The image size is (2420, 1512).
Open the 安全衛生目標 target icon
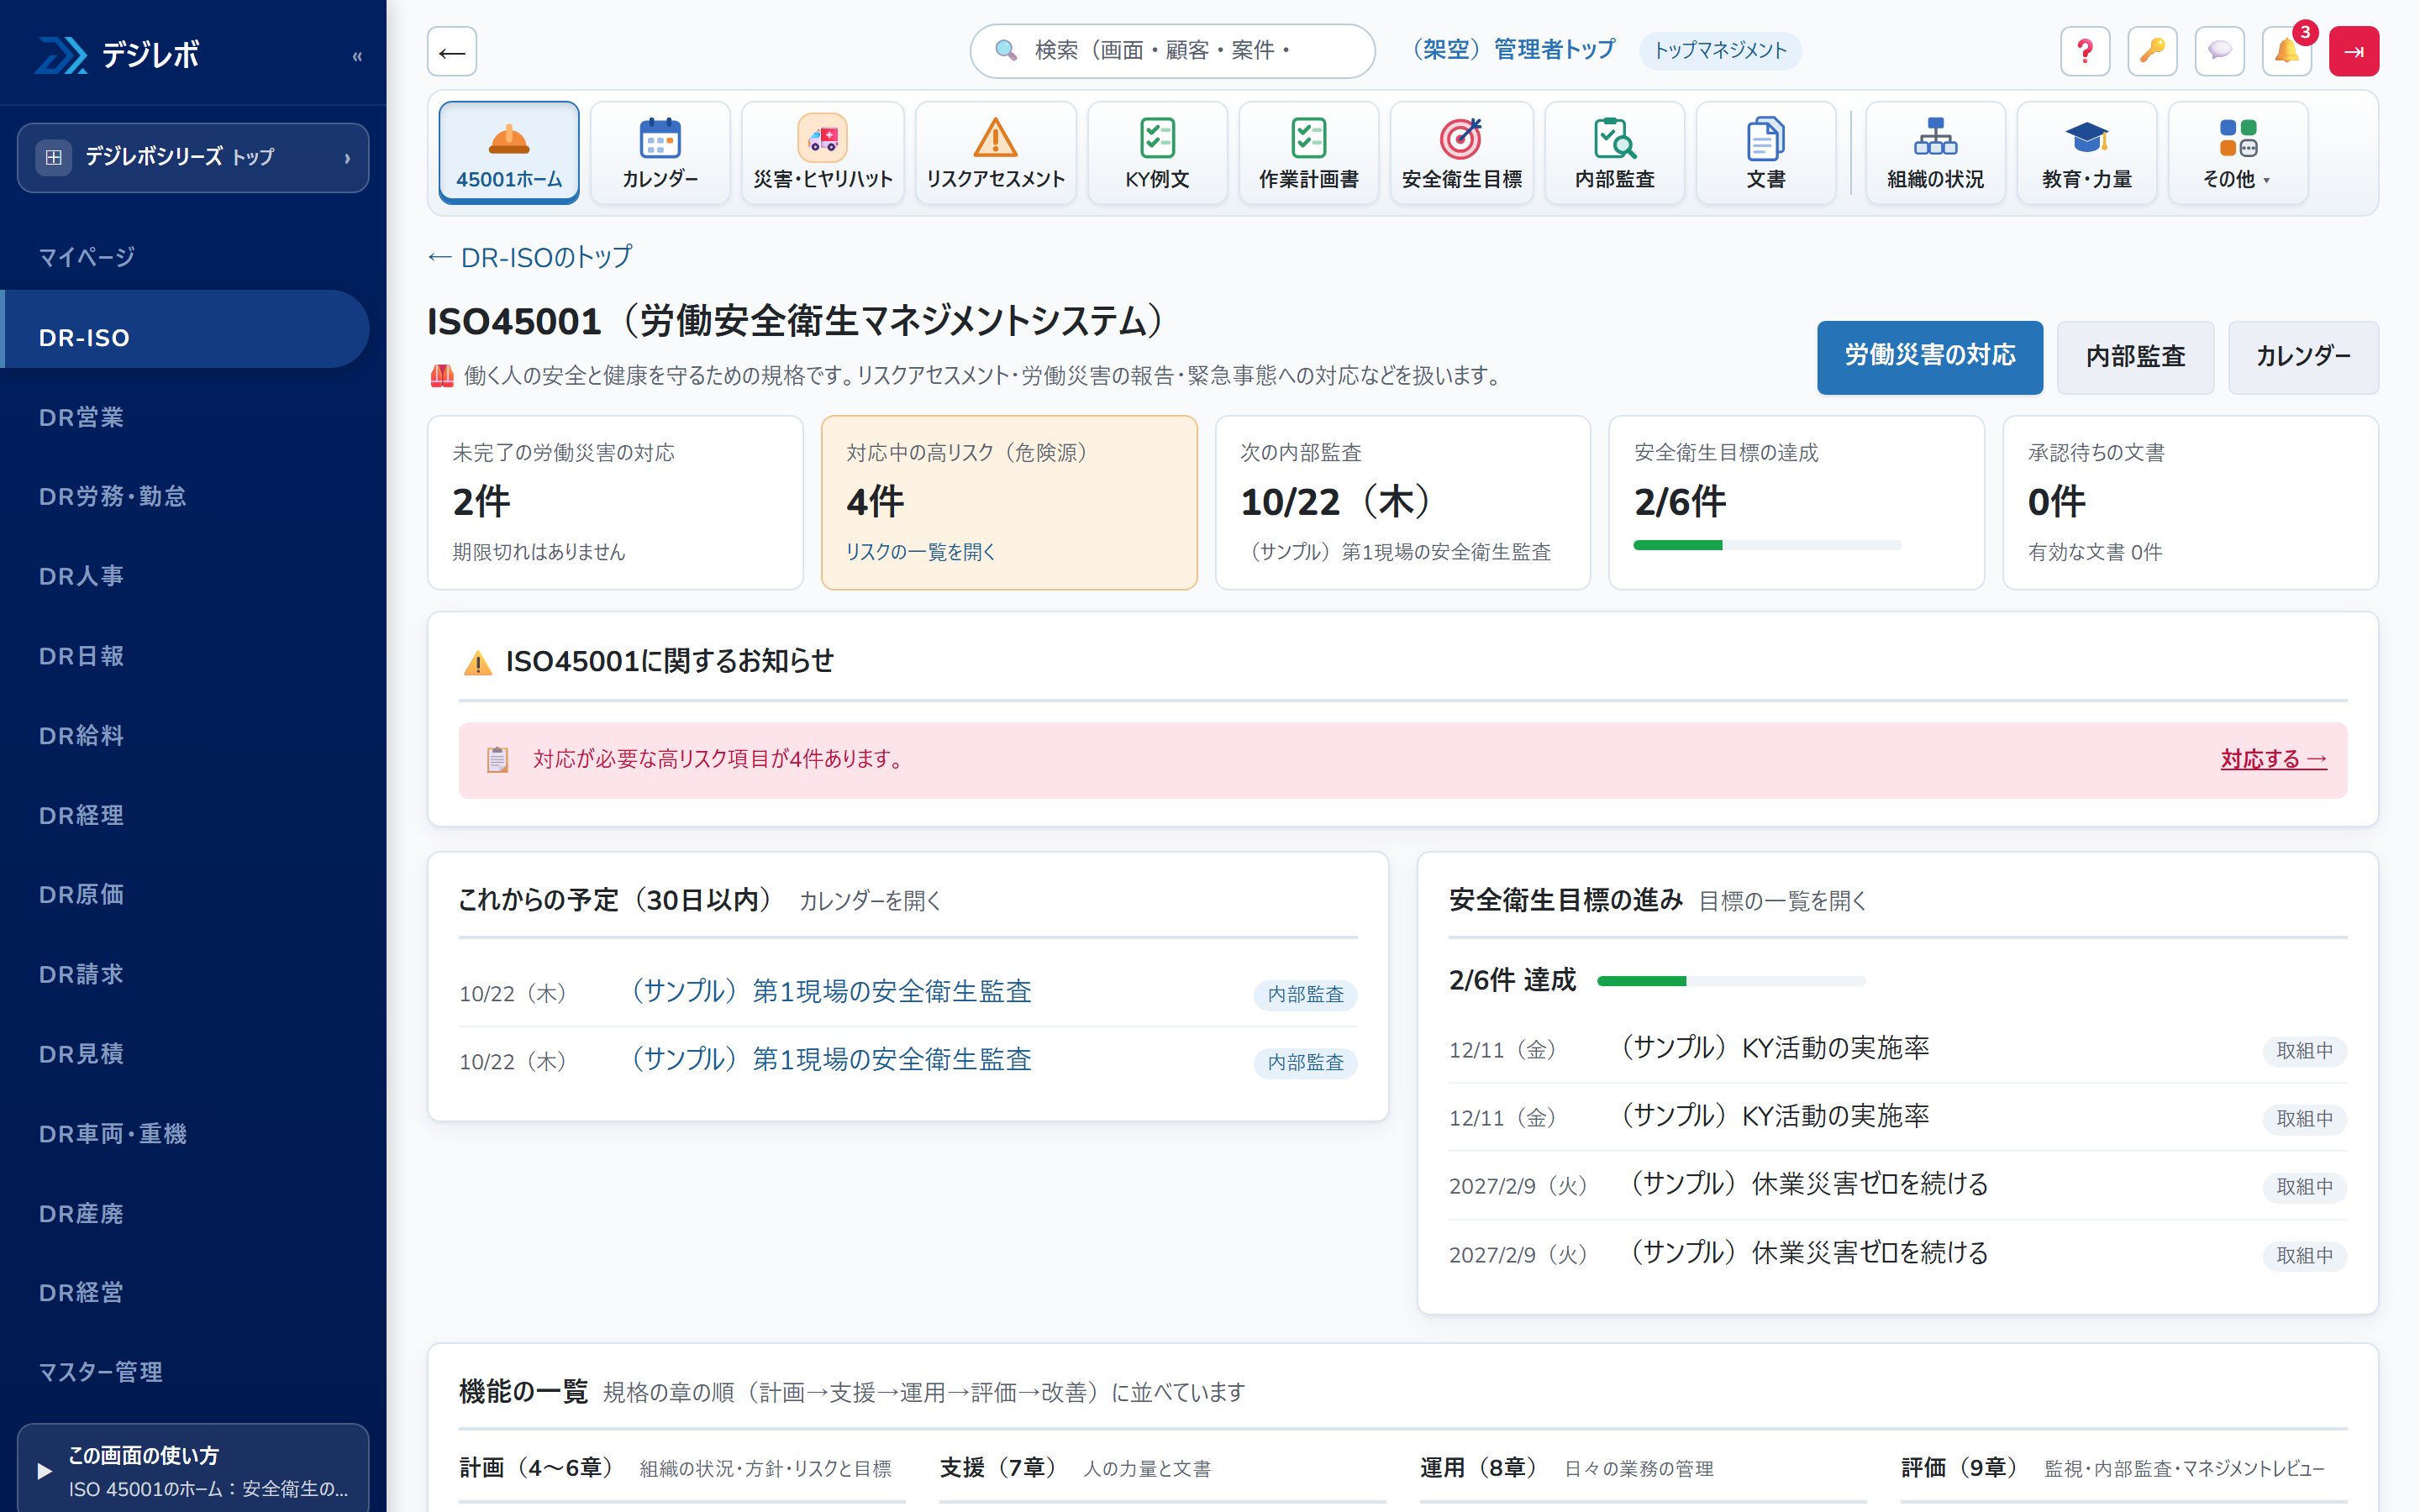click(1461, 152)
